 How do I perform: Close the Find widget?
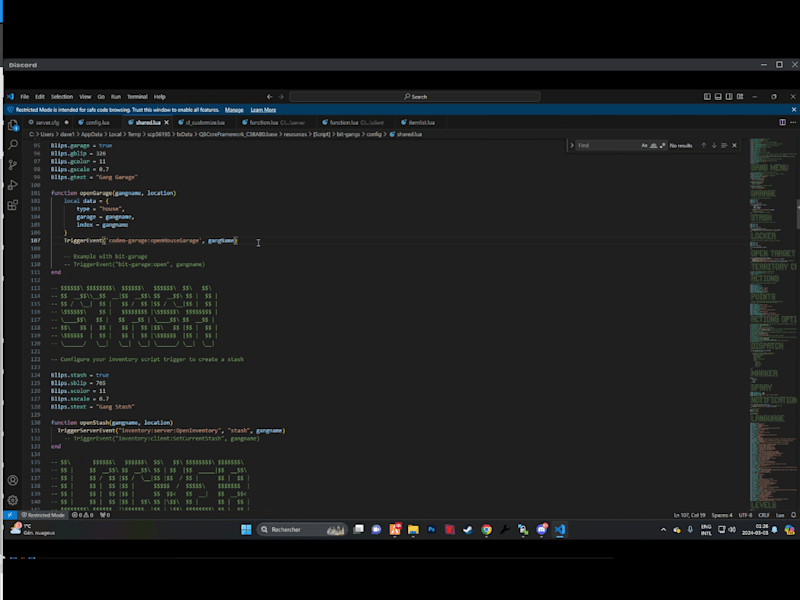click(735, 145)
